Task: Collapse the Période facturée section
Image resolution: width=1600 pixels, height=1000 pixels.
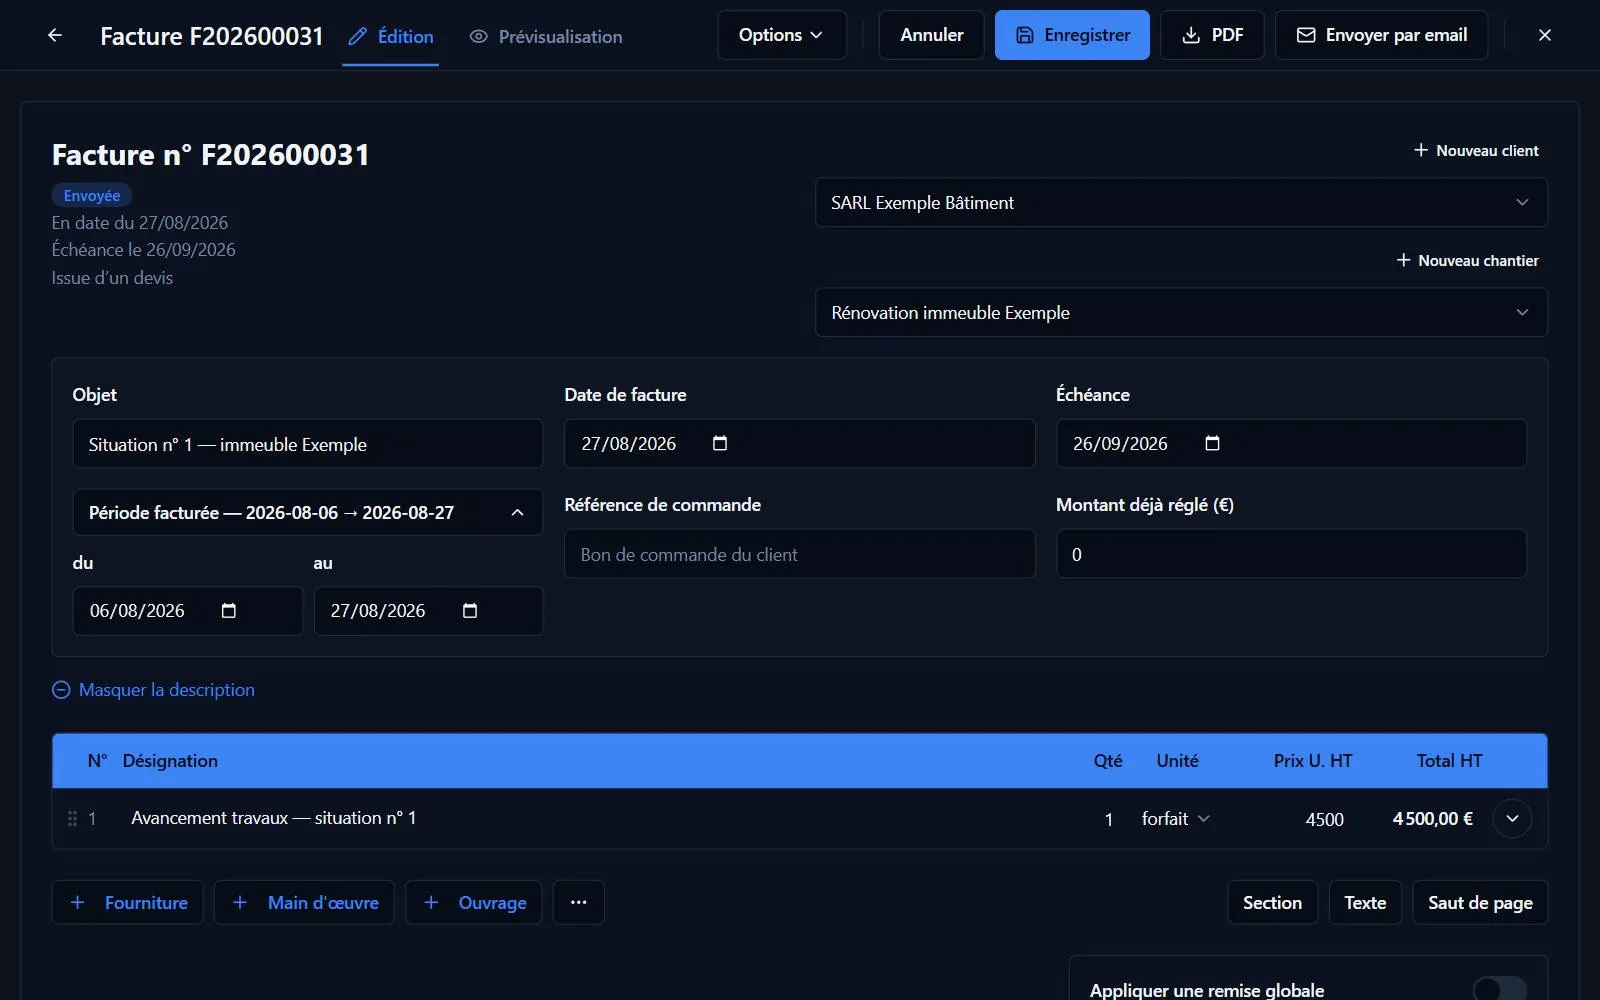Action: click(x=308, y=512)
